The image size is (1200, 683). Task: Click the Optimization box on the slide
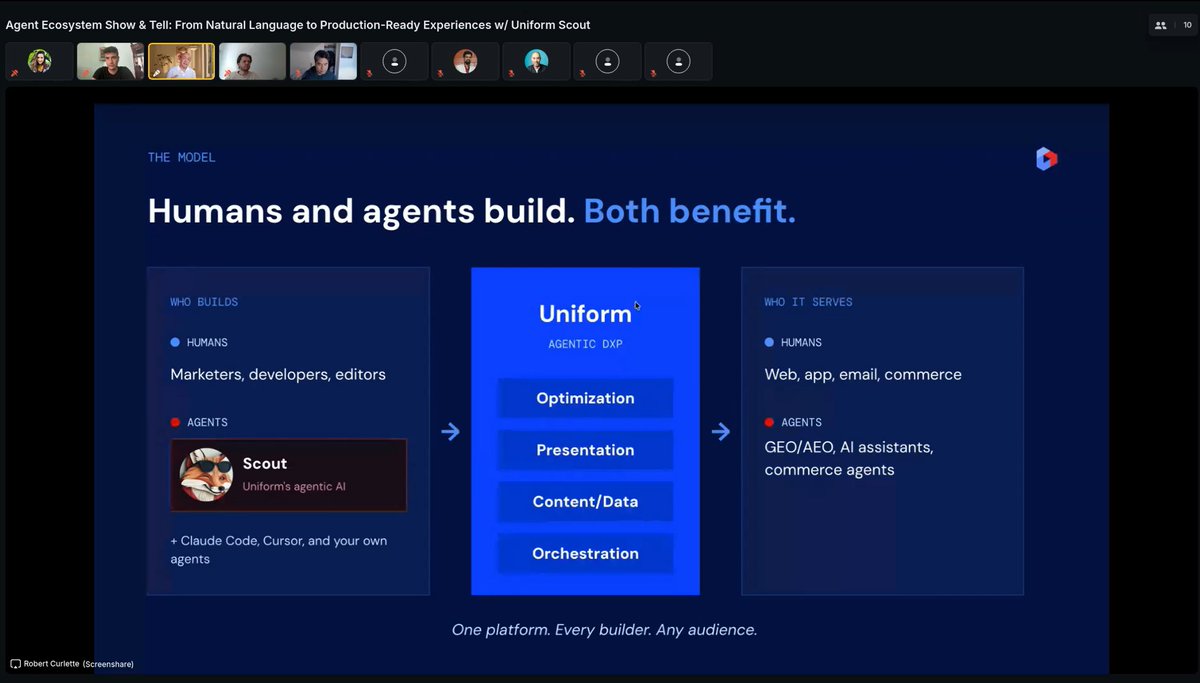[x=585, y=398]
